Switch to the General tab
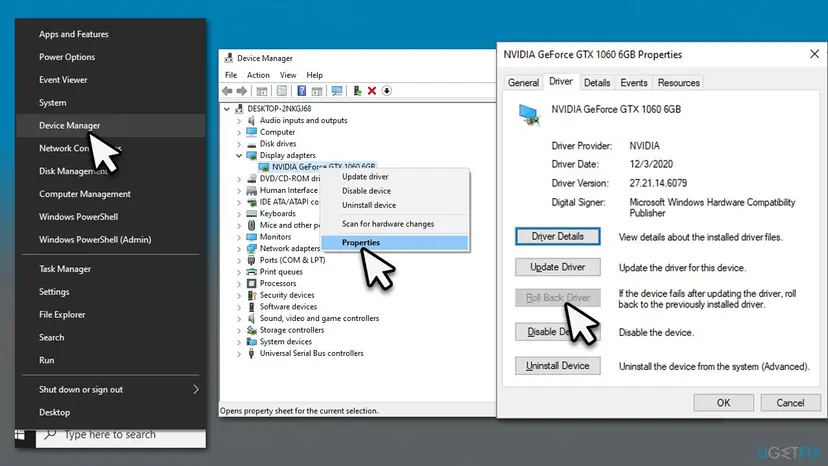The width and height of the screenshot is (828, 466). click(x=523, y=83)
